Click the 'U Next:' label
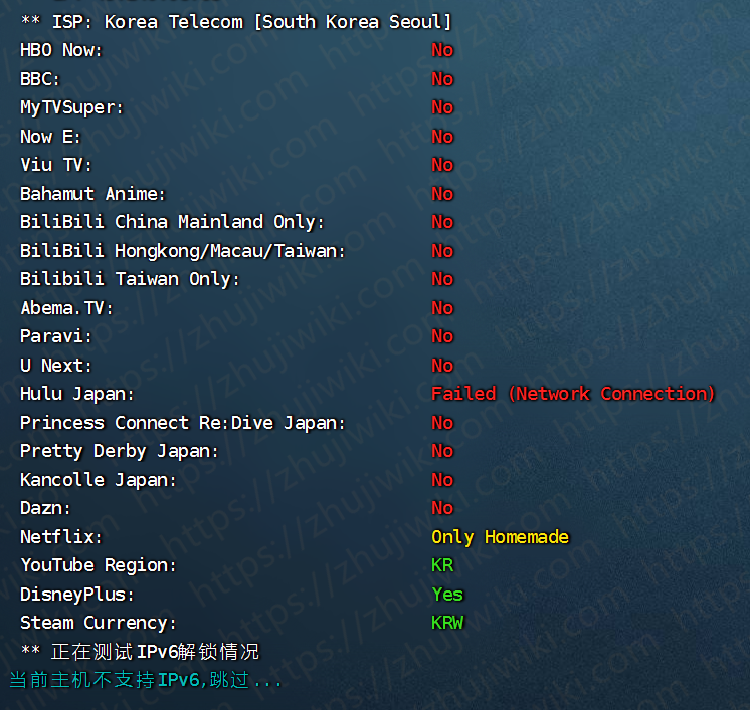 [x=55, y=366]
